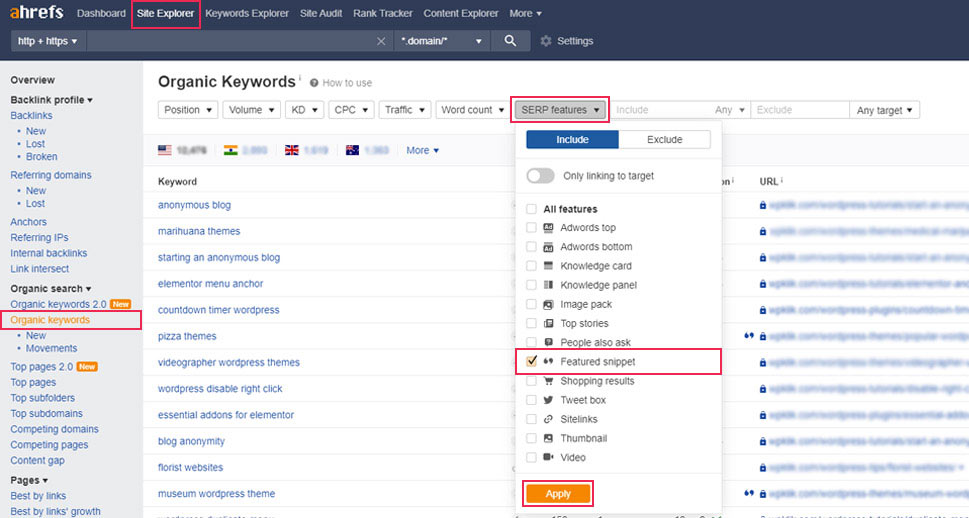The width and height of the screenshot is (969, 518).
Task: Open the http + https protocol dropdown
Action: [48, 41]
